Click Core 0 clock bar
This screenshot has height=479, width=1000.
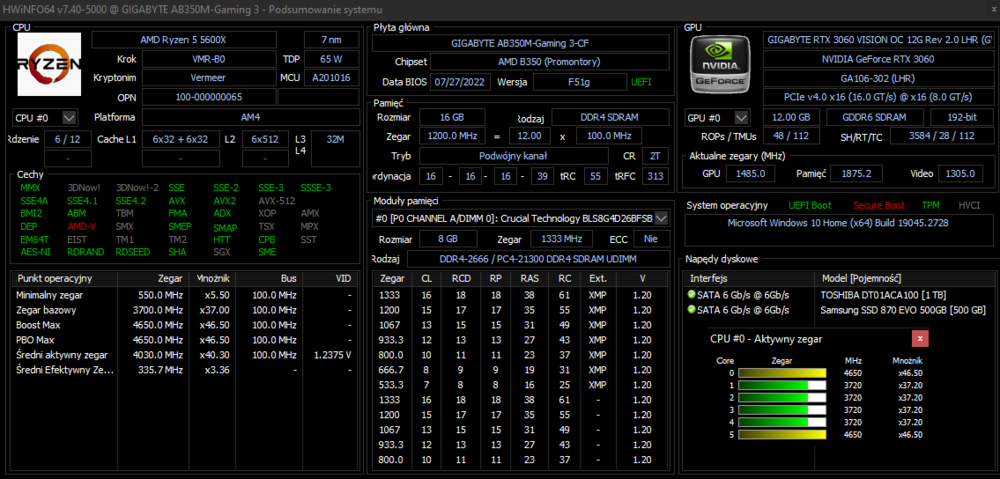tap(782, 373)
